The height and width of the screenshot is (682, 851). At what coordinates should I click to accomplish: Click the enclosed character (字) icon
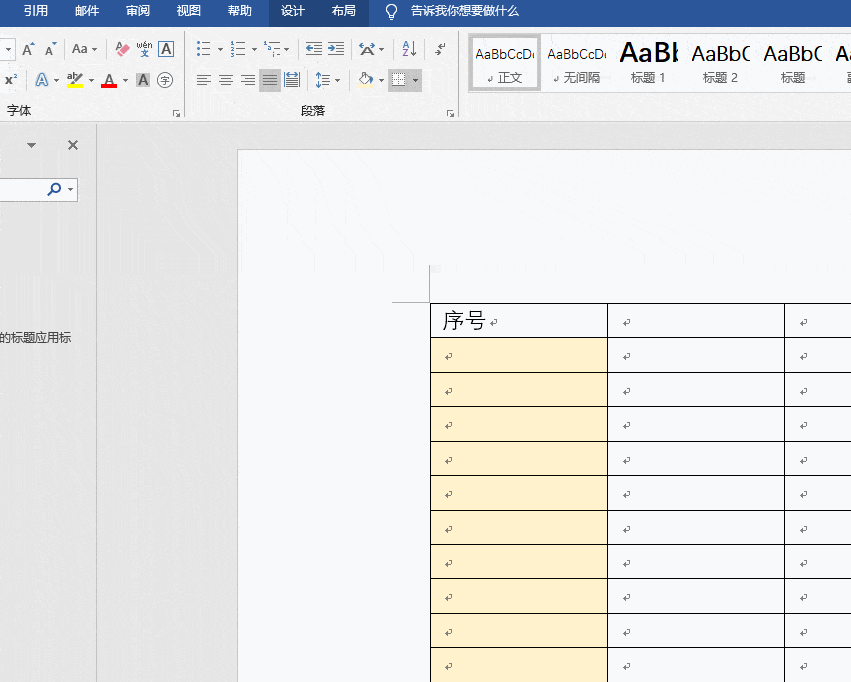tap(165, 80)
